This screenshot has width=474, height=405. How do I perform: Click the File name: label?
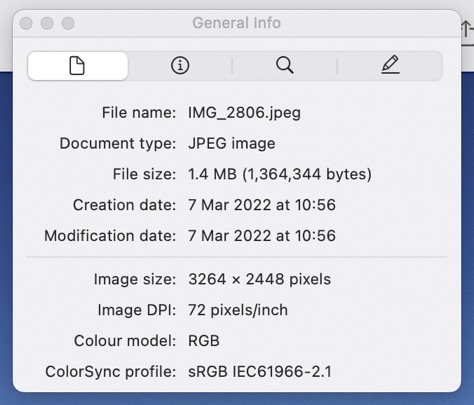coord(139,113)
